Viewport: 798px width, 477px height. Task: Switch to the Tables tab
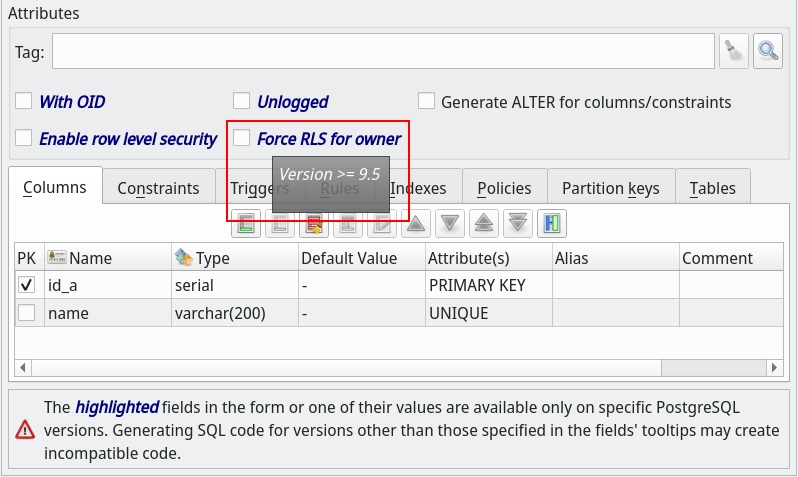[712, 188]
